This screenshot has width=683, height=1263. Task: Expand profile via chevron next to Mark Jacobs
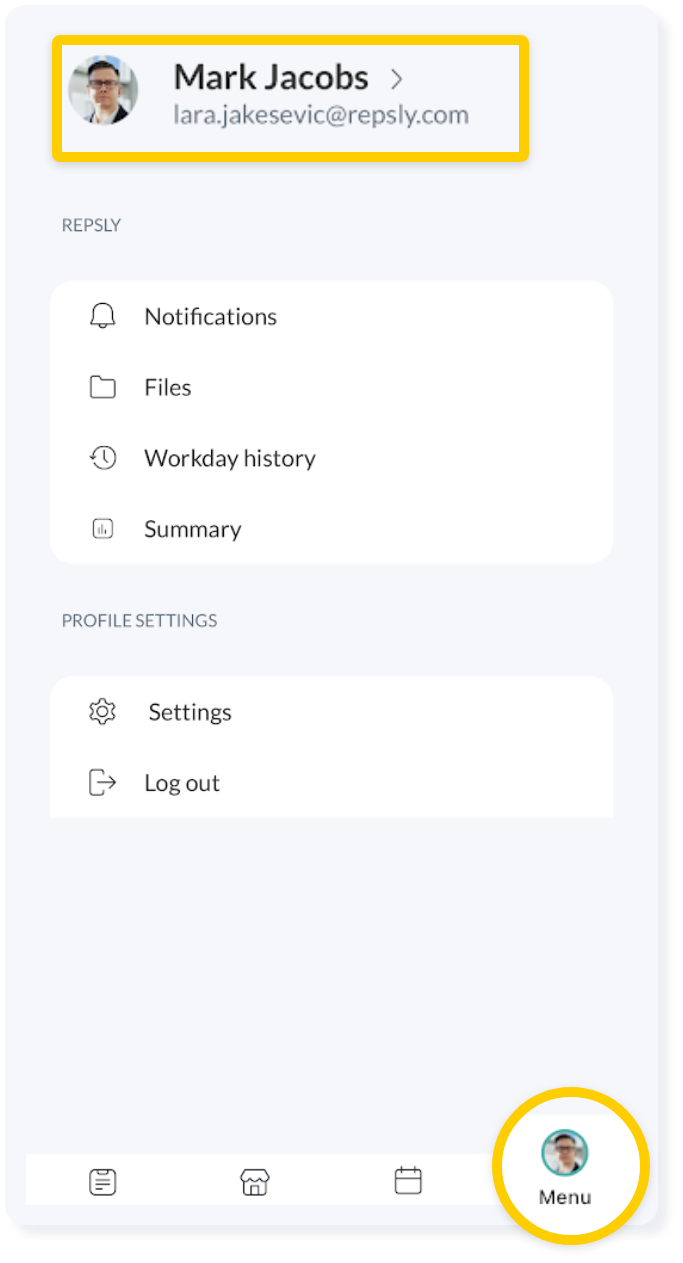pos(396,78)
